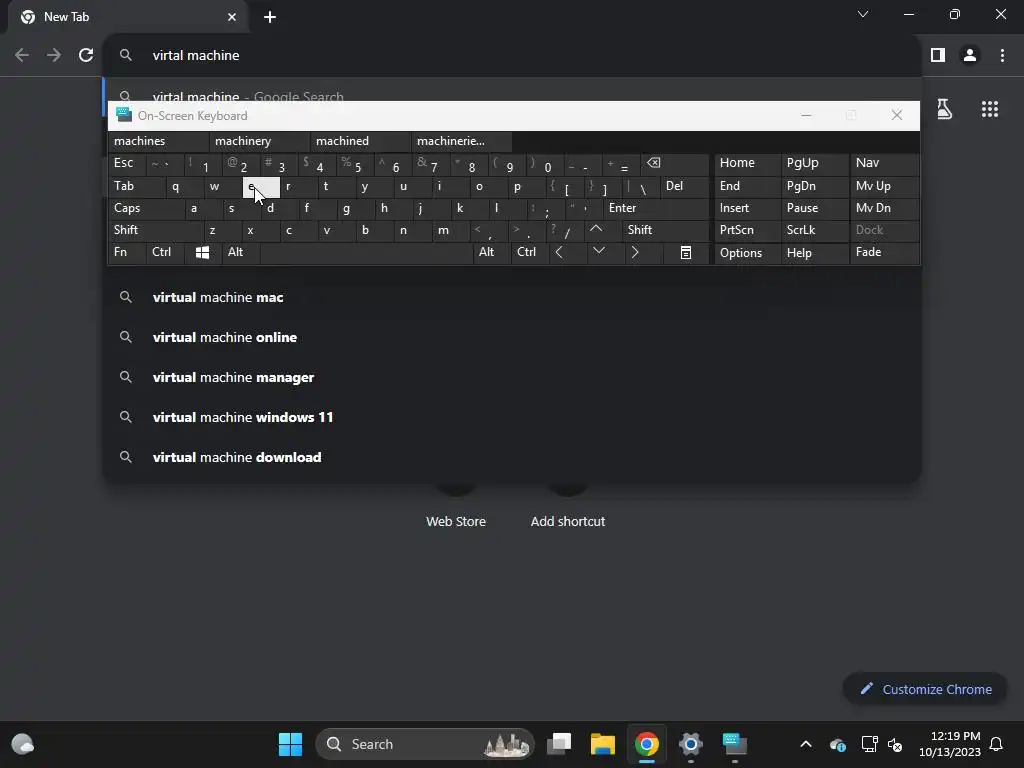Close the New Tab tab

point(232,17)
